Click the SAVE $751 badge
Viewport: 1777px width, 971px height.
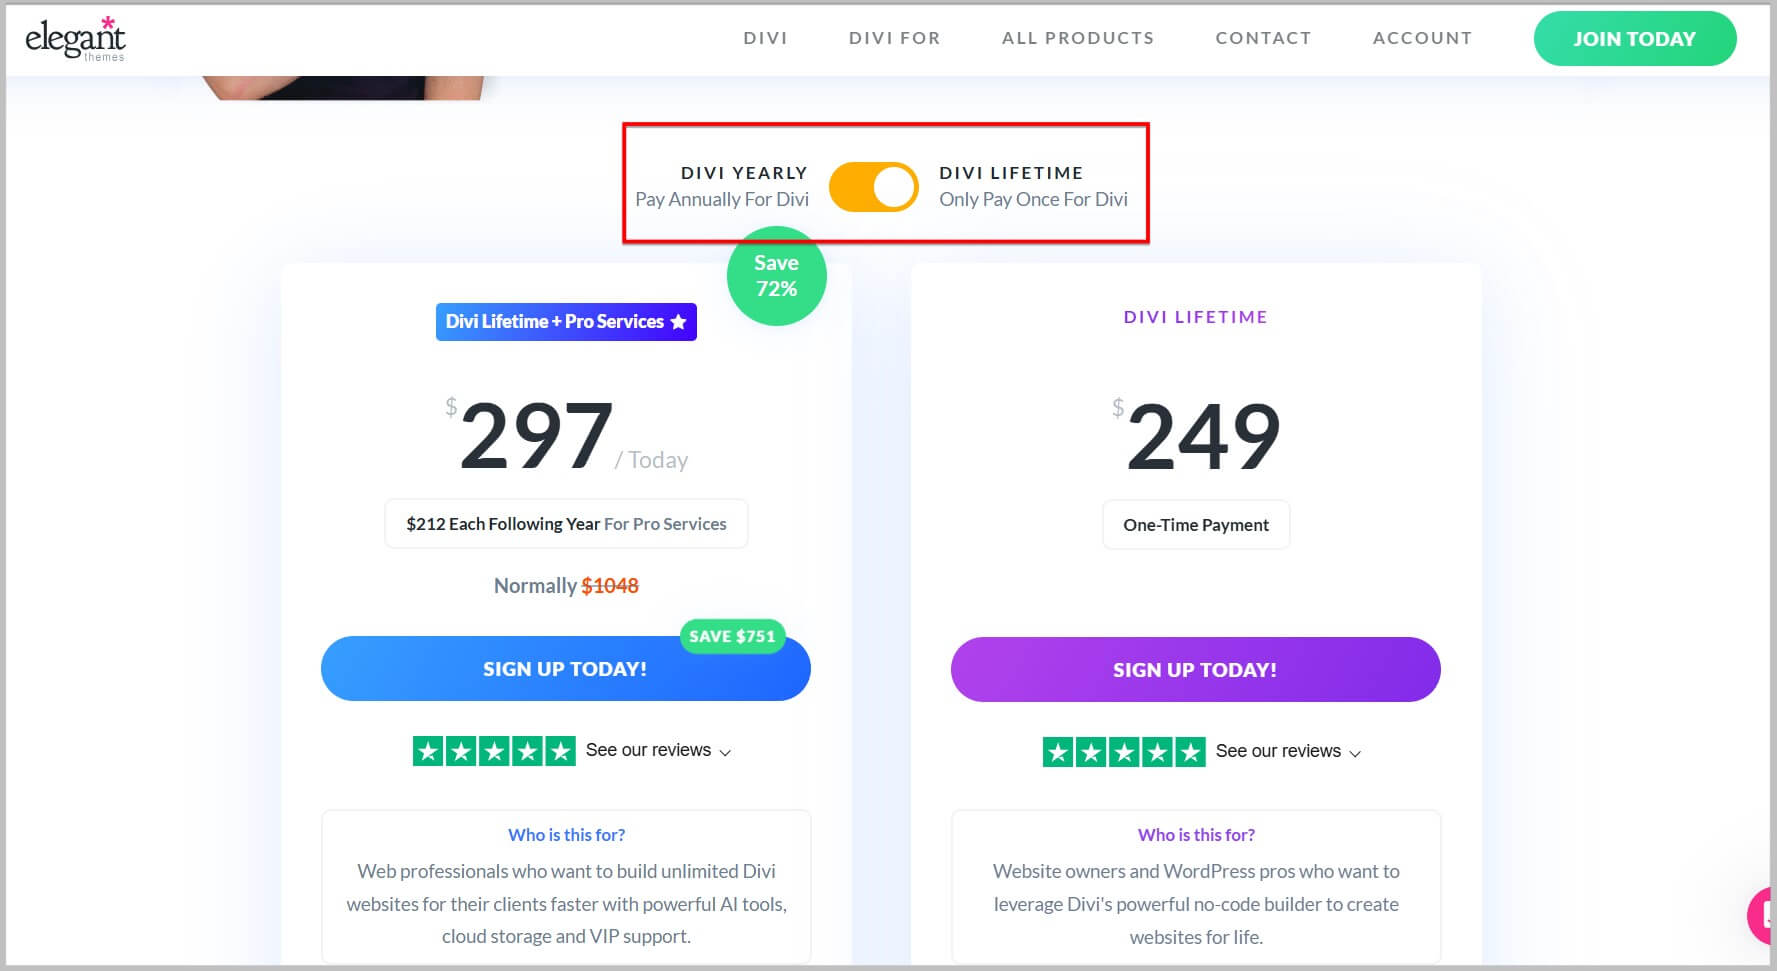[x=733, y=635]
